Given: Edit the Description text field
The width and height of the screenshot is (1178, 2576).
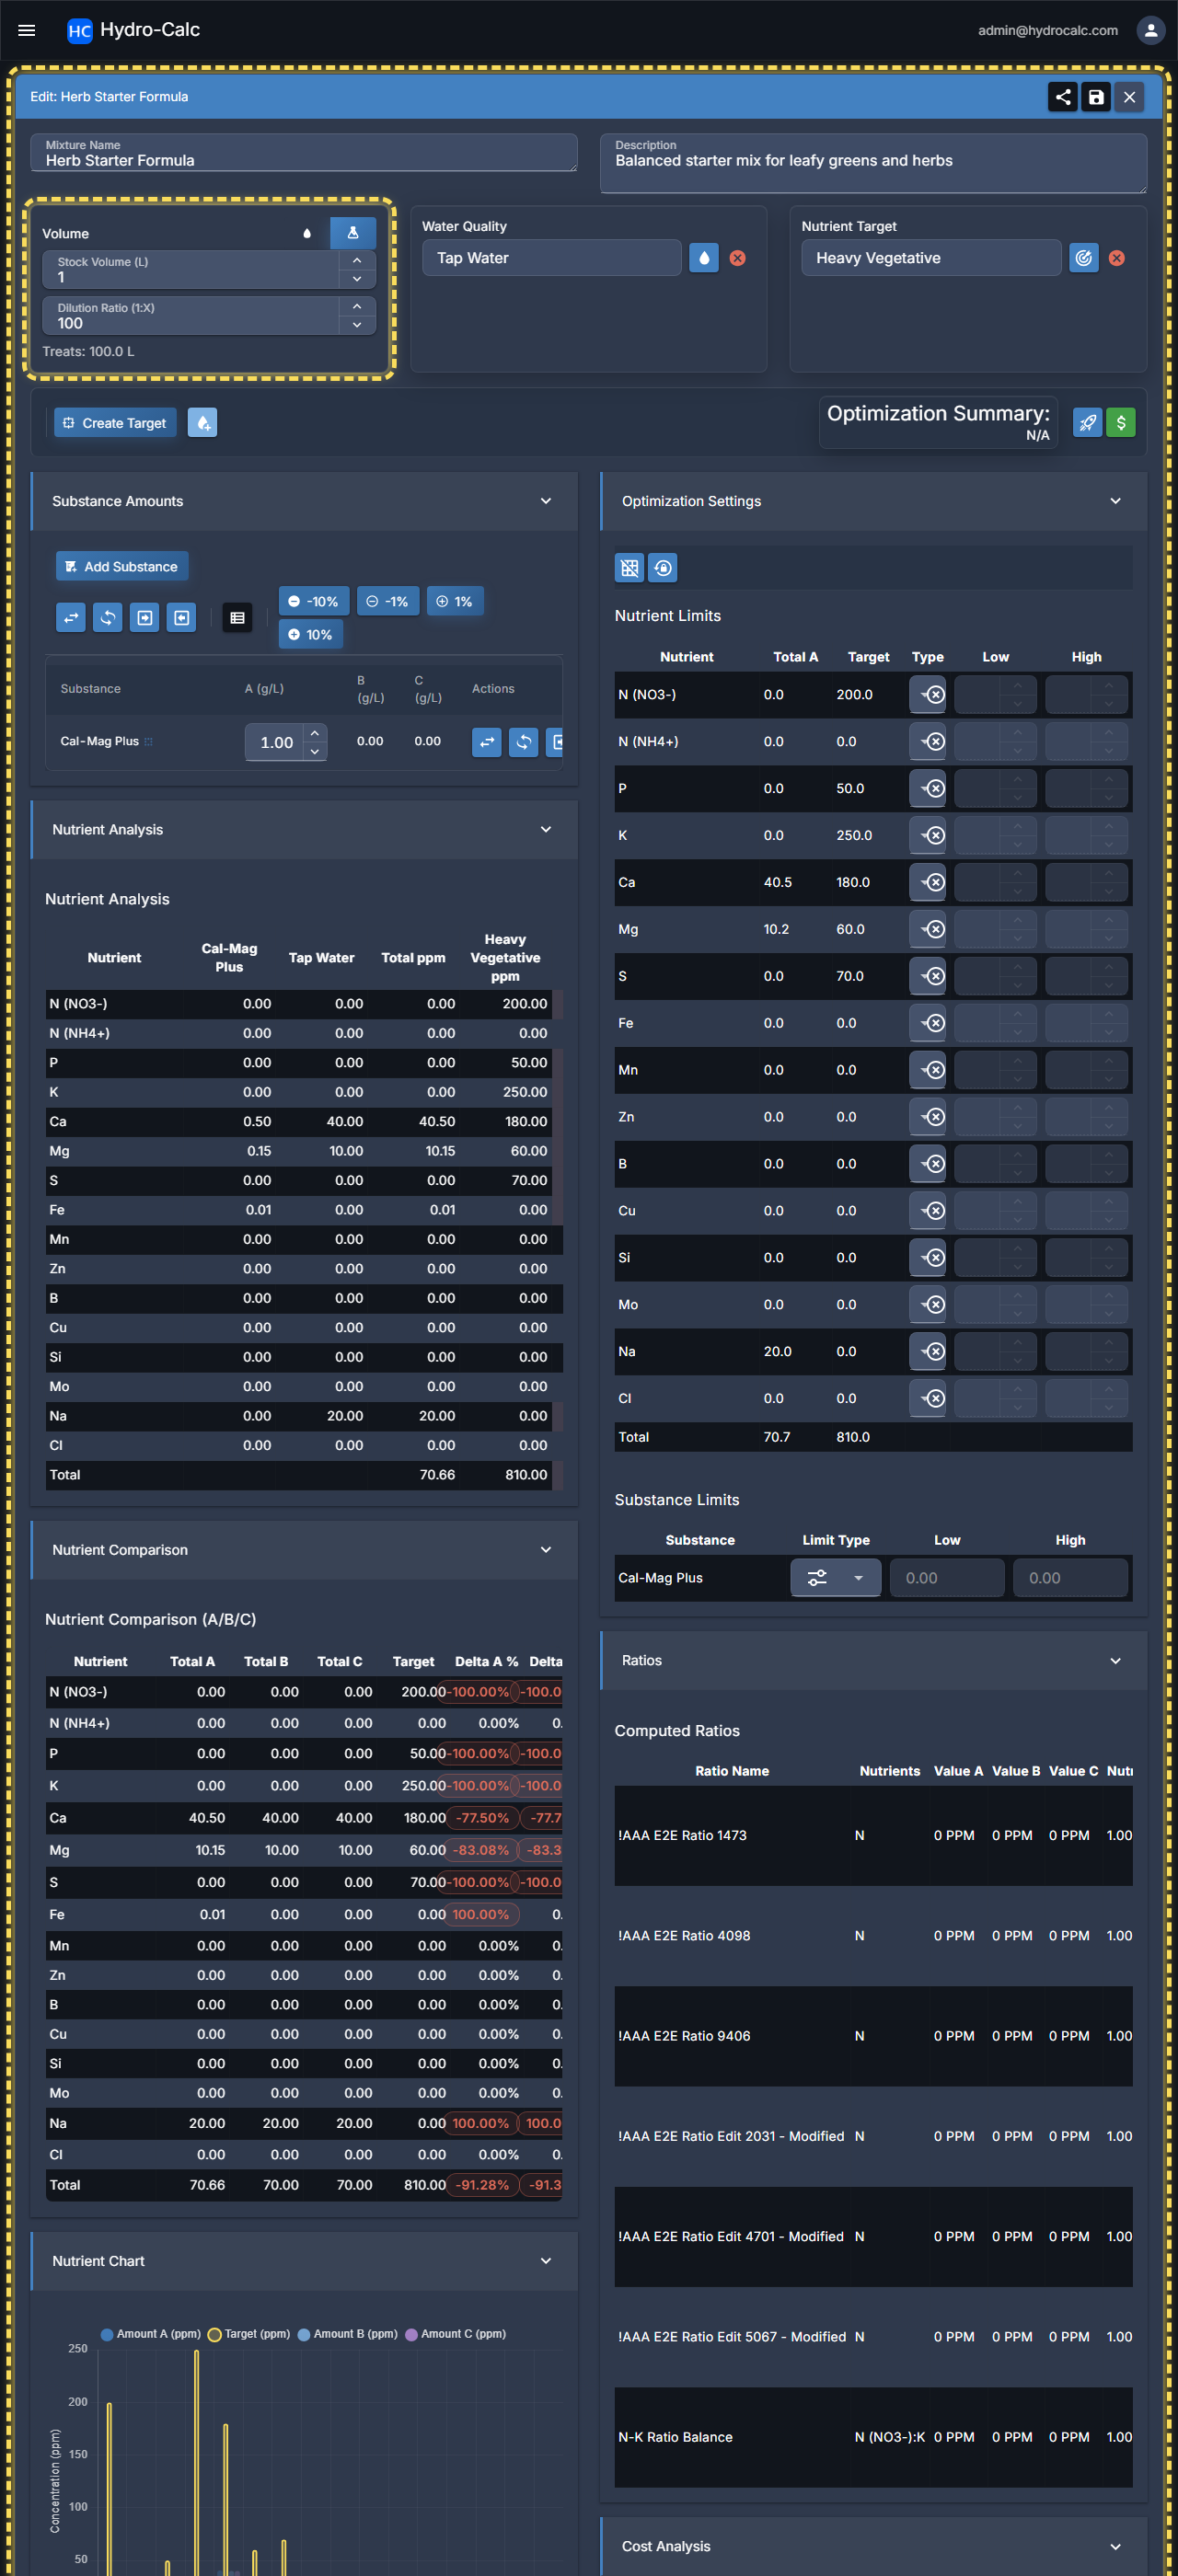Looking at the screenshot, I should coord(873,163).
